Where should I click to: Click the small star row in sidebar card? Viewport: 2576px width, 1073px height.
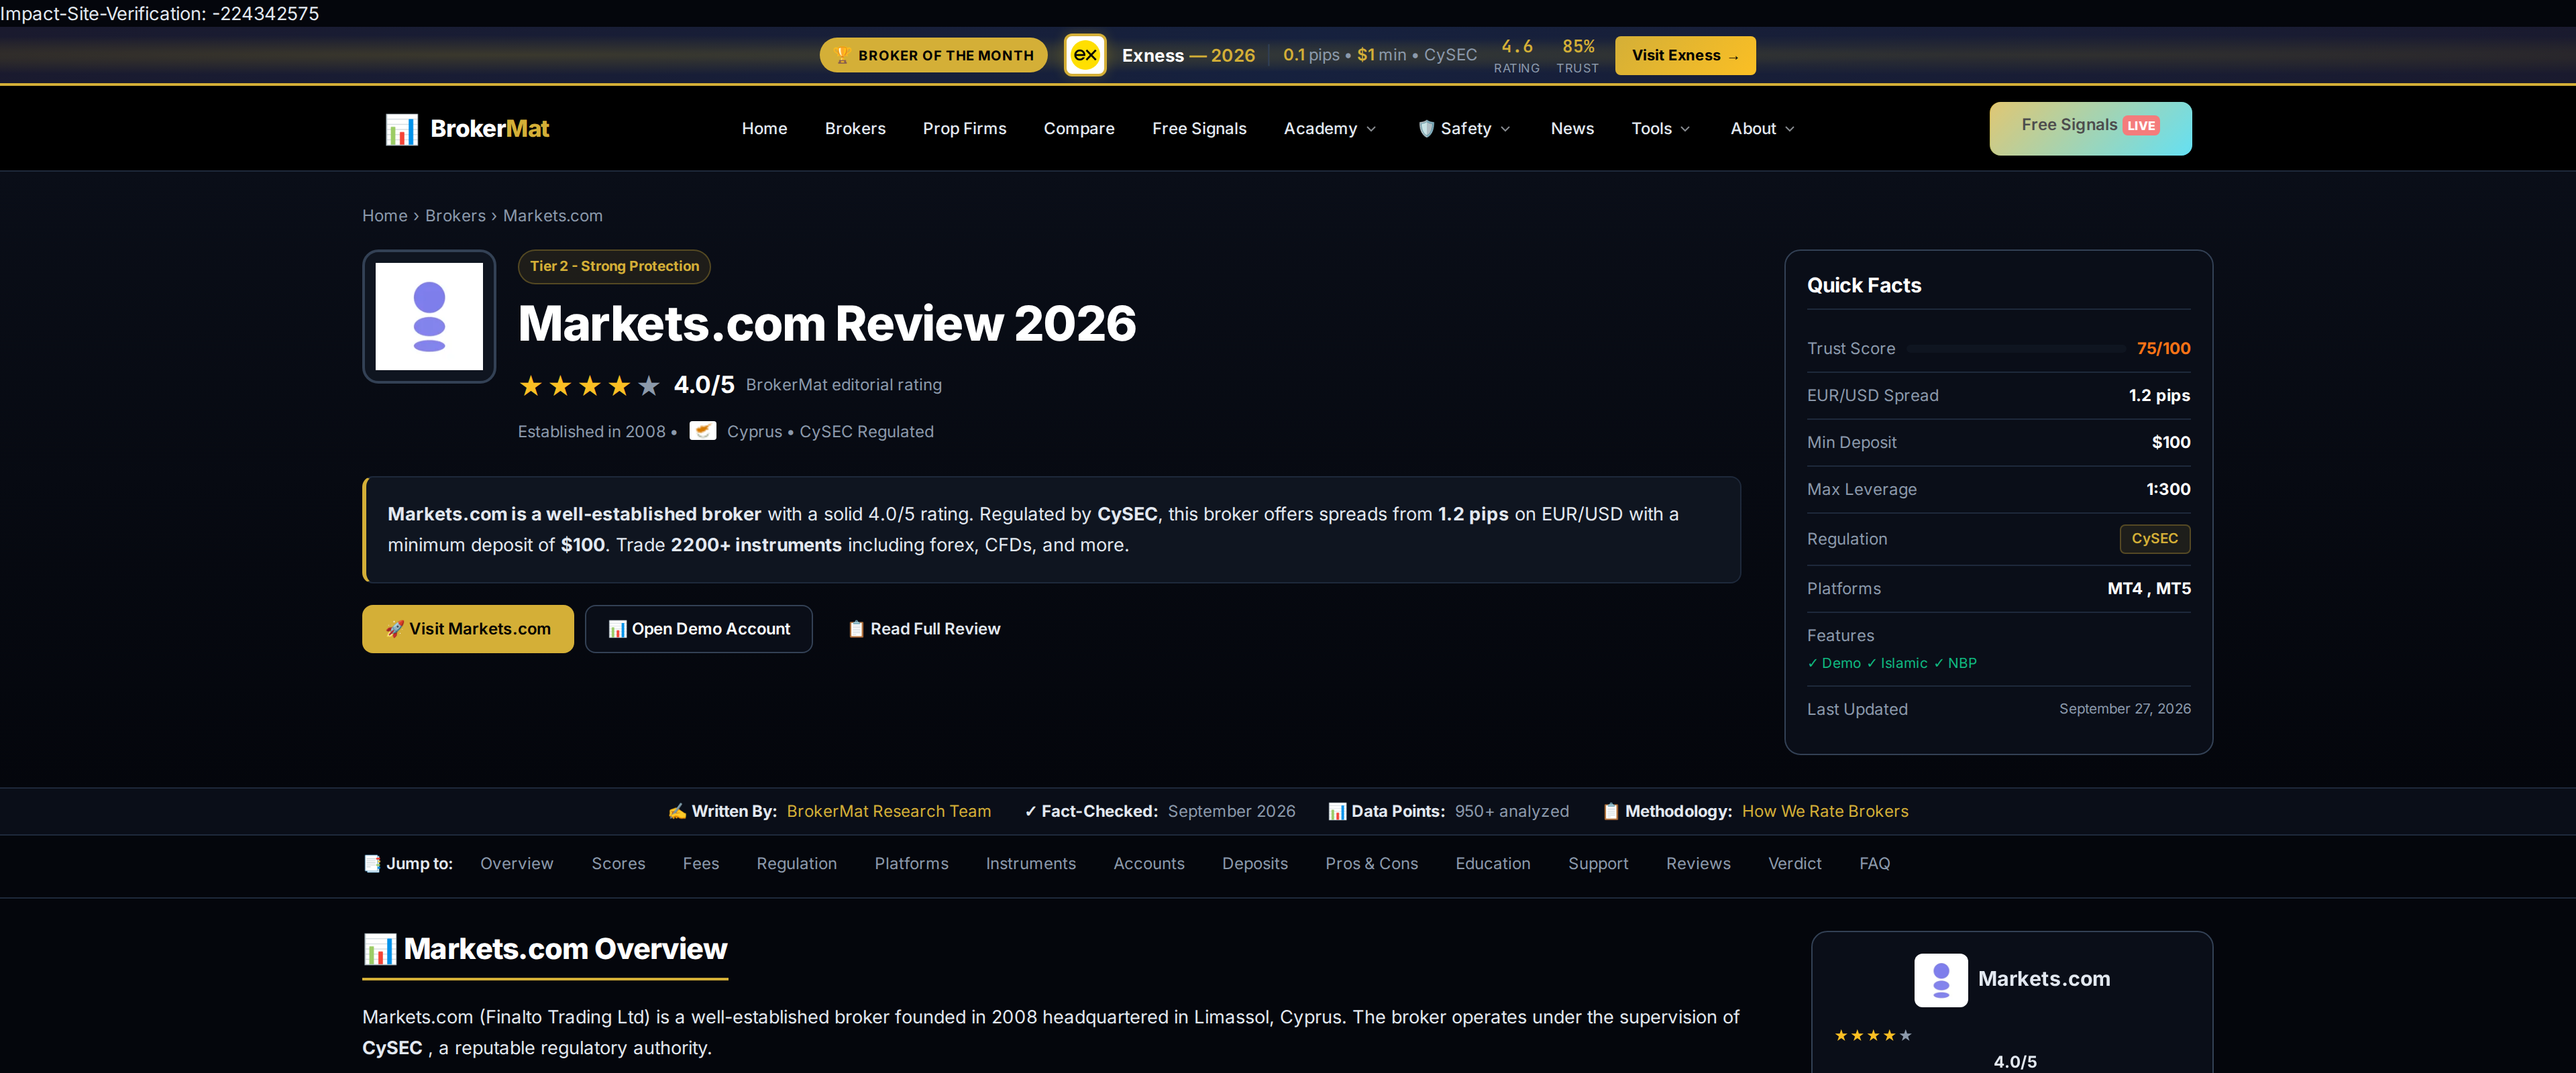coord(1873,1035)
